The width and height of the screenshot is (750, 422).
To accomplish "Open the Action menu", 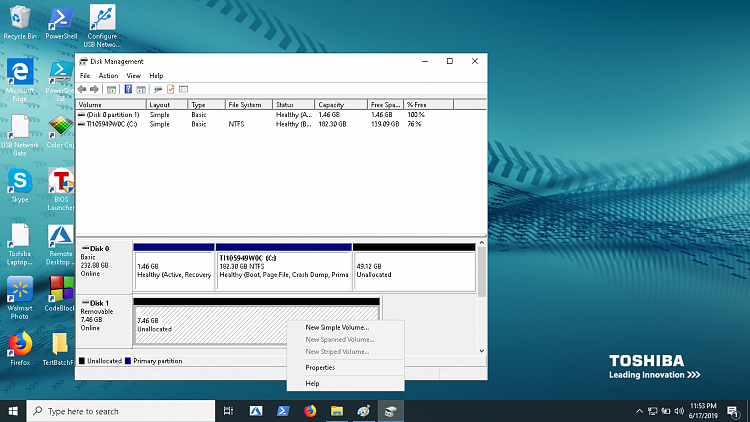I will tap(108, 75).
